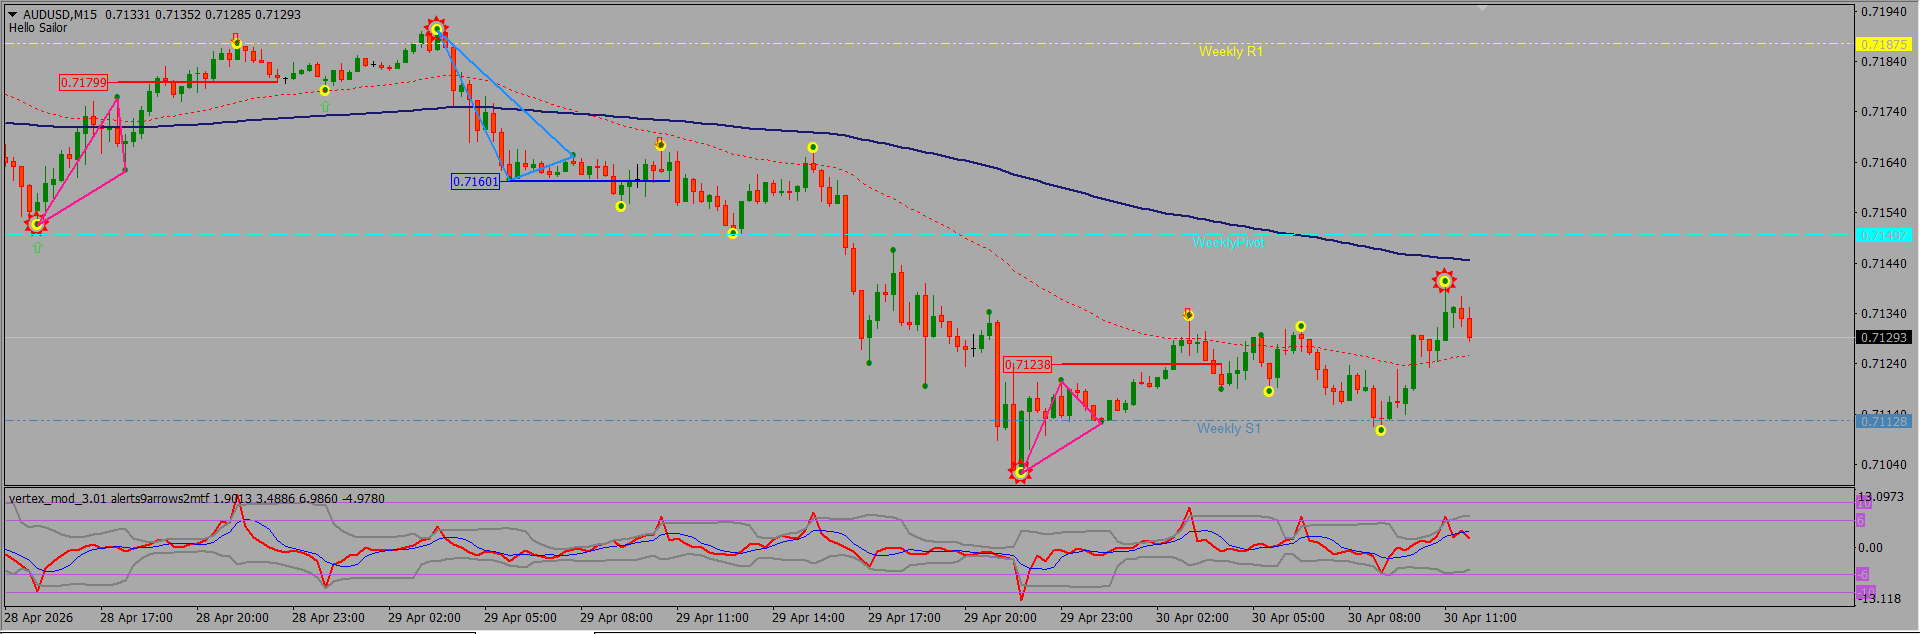Click the 0.71540 price scale label
Image resolution: width=1920 pixels, height=634 pixels.
tap(1884, 213)
